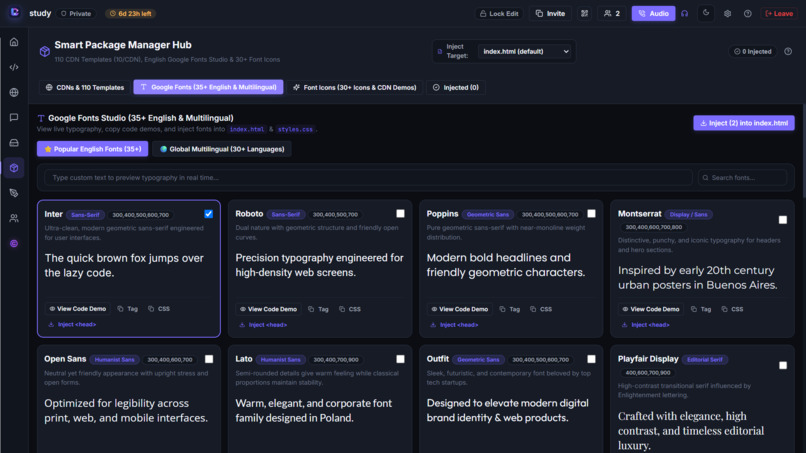Open settings with the gear icon

(727, 14)
